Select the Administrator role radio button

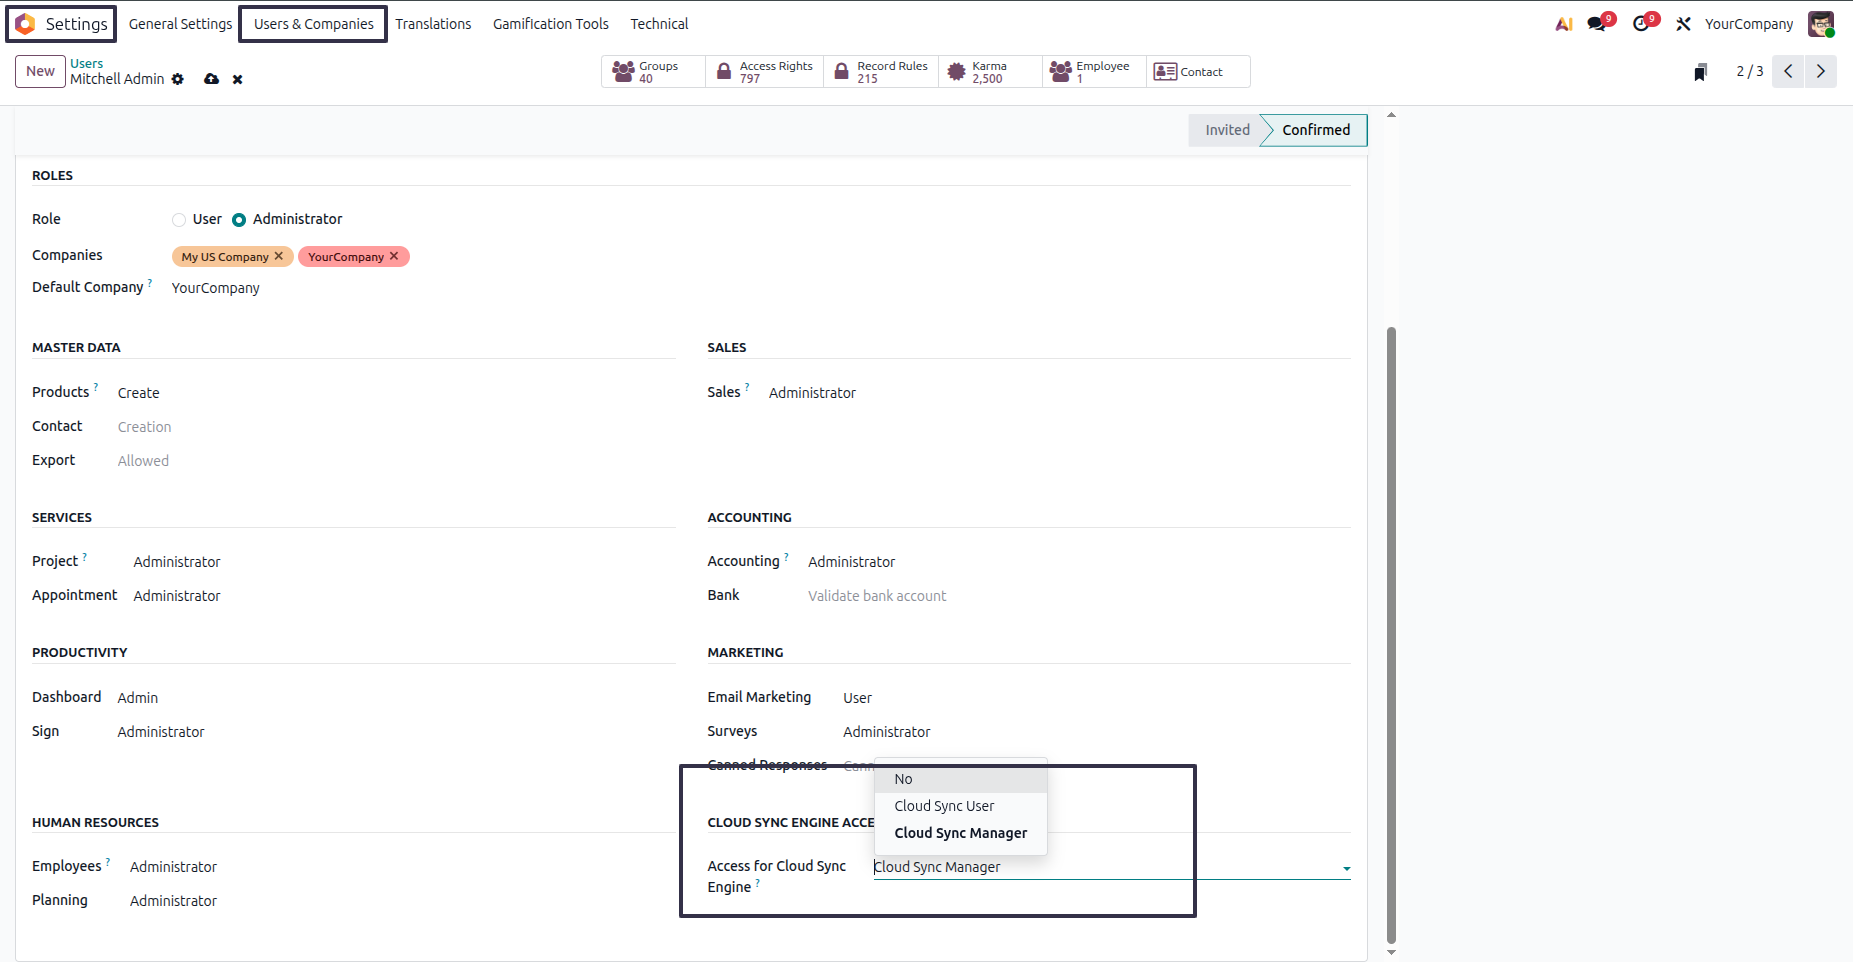(x=239, y=220)
